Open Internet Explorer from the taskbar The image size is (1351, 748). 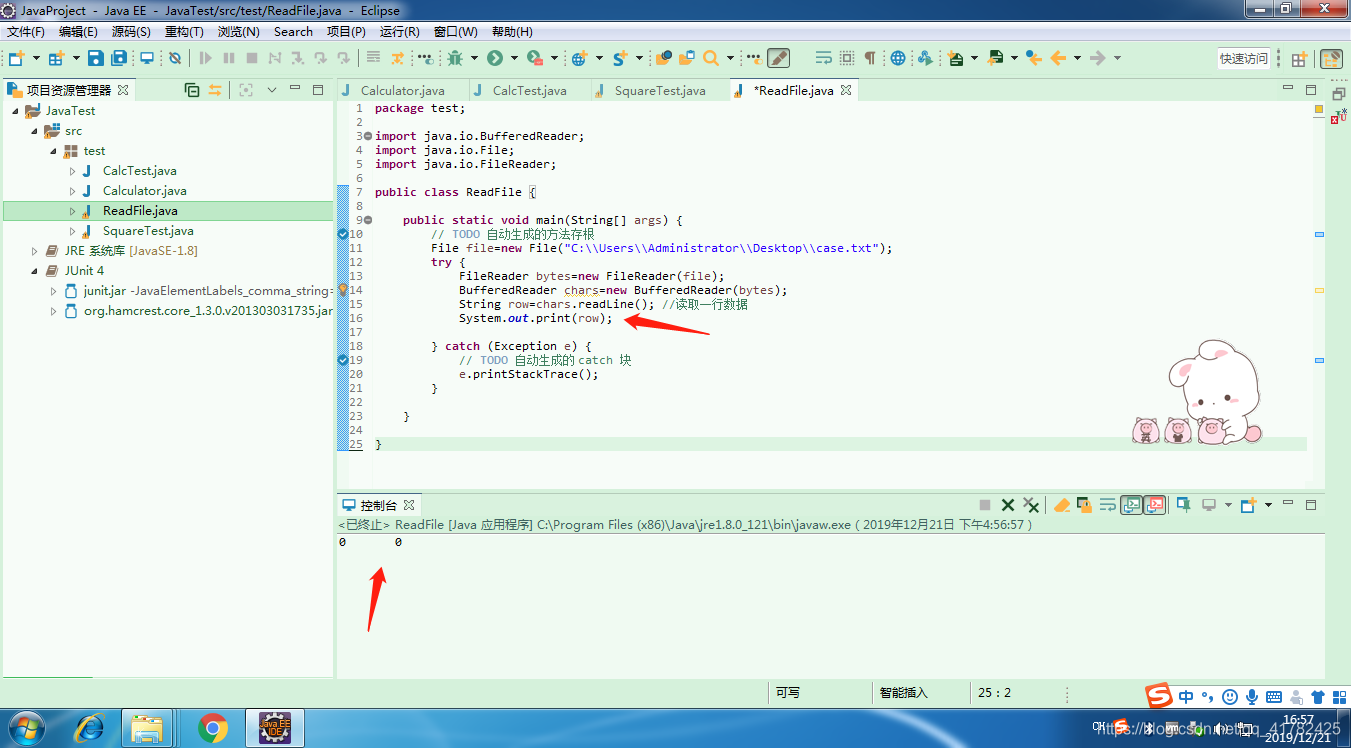click(89, 728)
